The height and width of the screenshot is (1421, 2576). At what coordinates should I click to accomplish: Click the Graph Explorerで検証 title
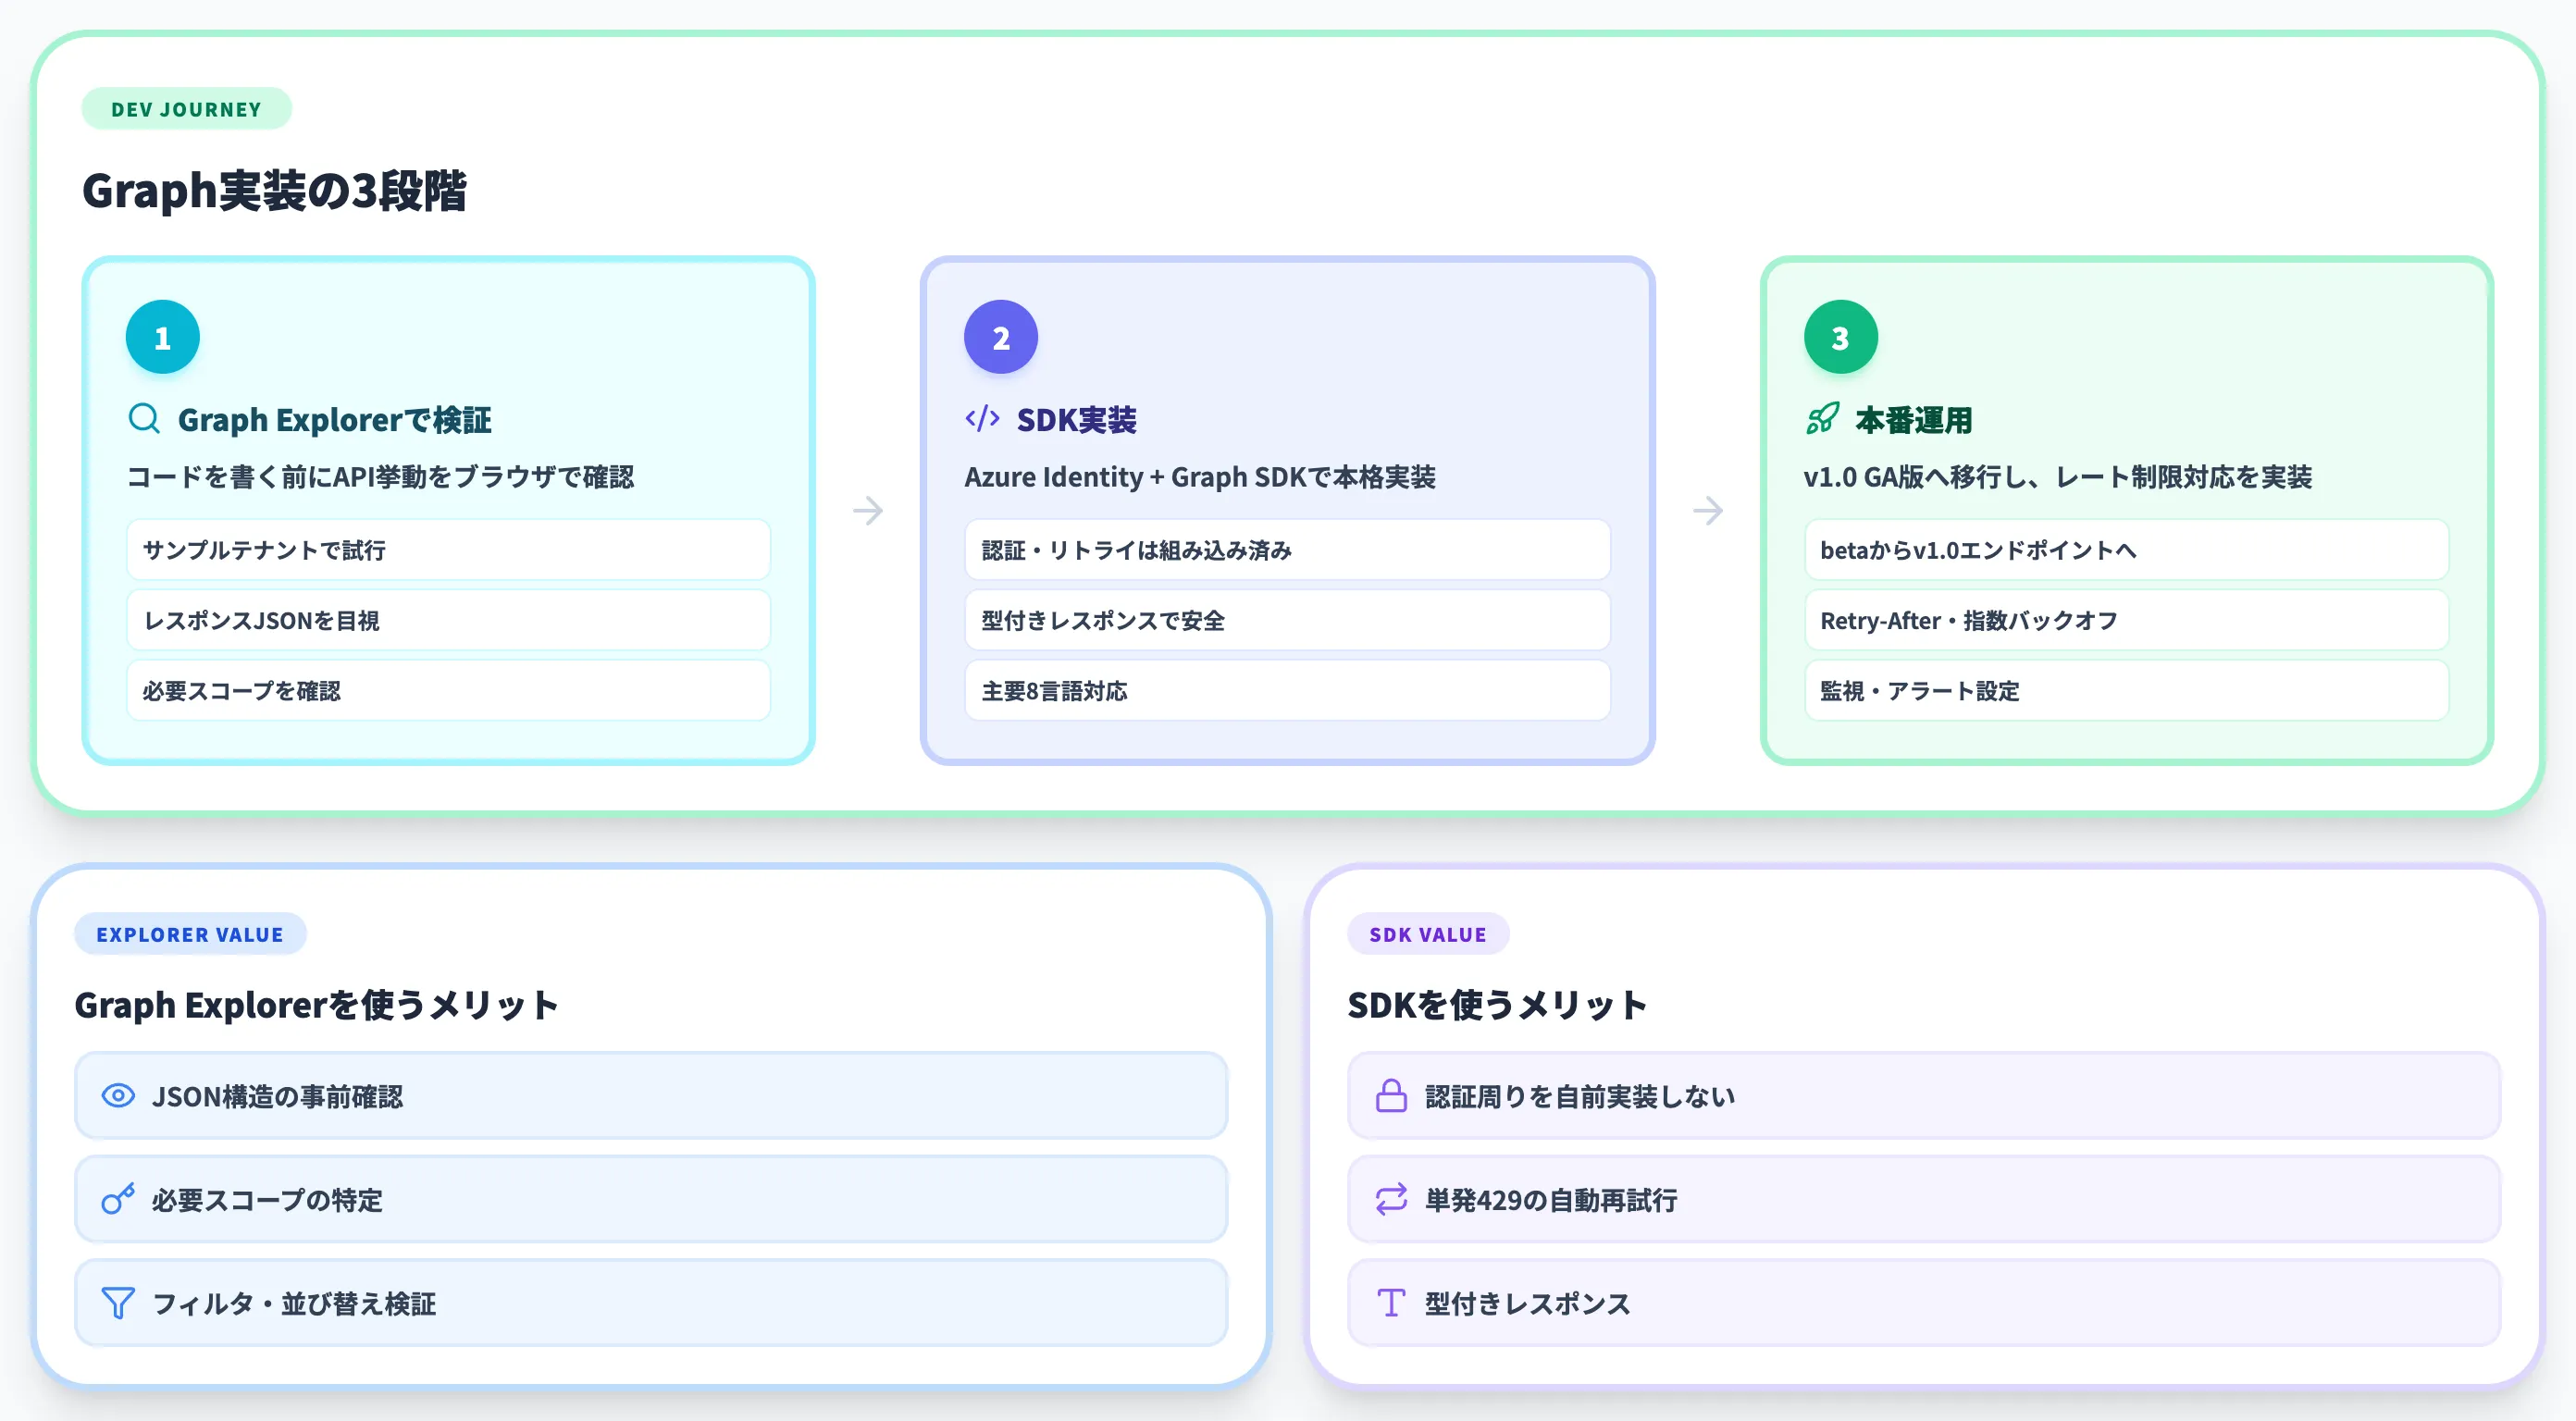335,420
